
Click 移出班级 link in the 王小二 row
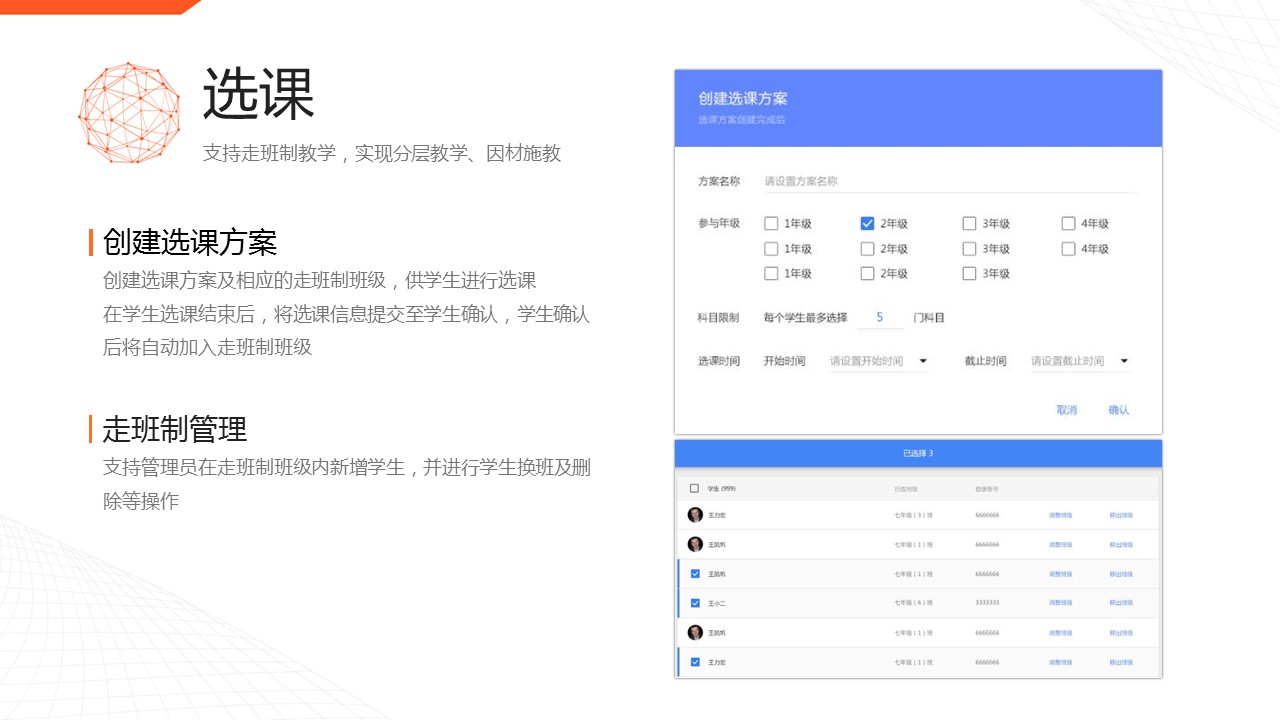click(x=1121, y=603)
